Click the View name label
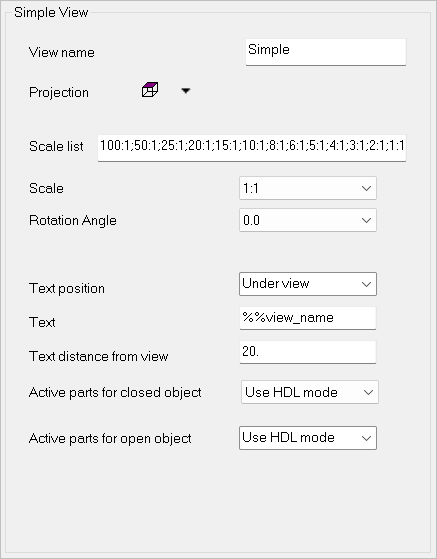The image size is (437, 559). coord(62,52)
